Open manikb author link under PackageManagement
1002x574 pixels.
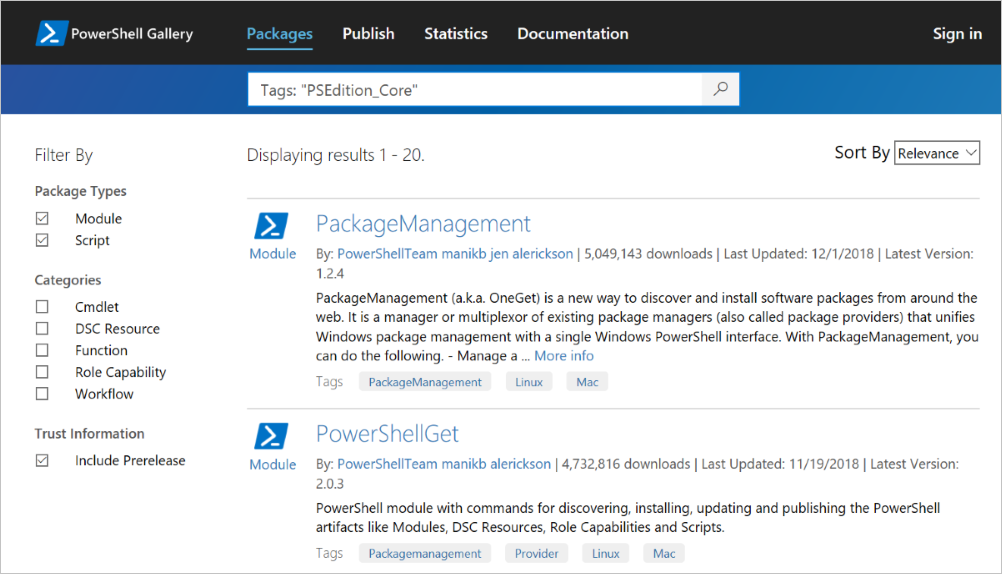(x=464, y=254)
